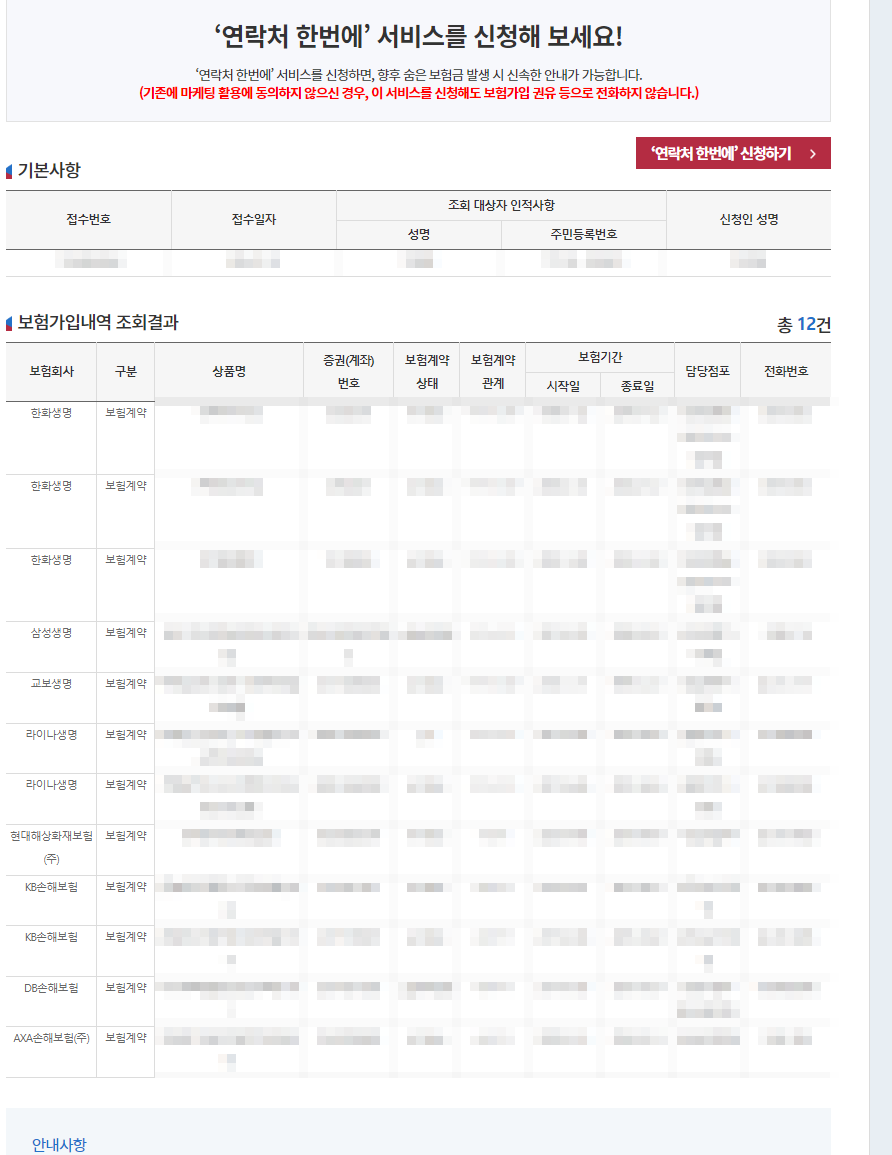
Task: Click the service description sentence below the headline
Action: click(418, 75)
